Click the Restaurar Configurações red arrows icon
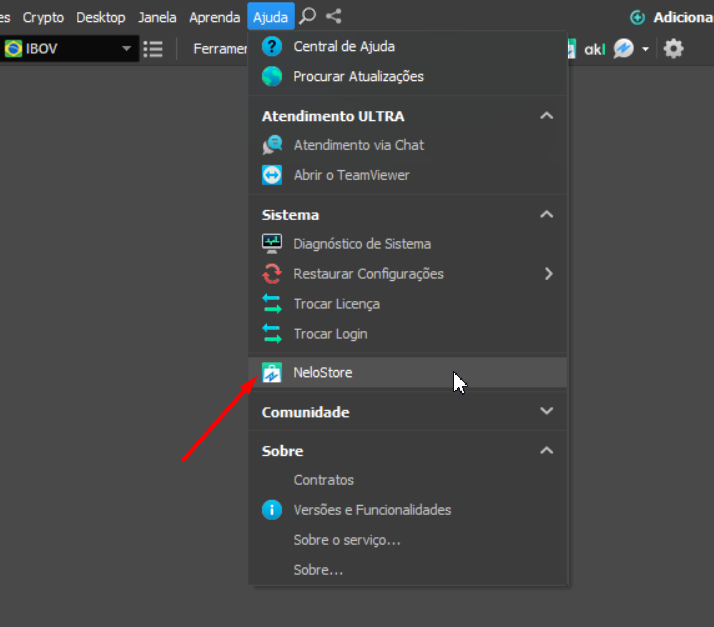This screenshot has height=627, width=714. (x=272, y=274)
